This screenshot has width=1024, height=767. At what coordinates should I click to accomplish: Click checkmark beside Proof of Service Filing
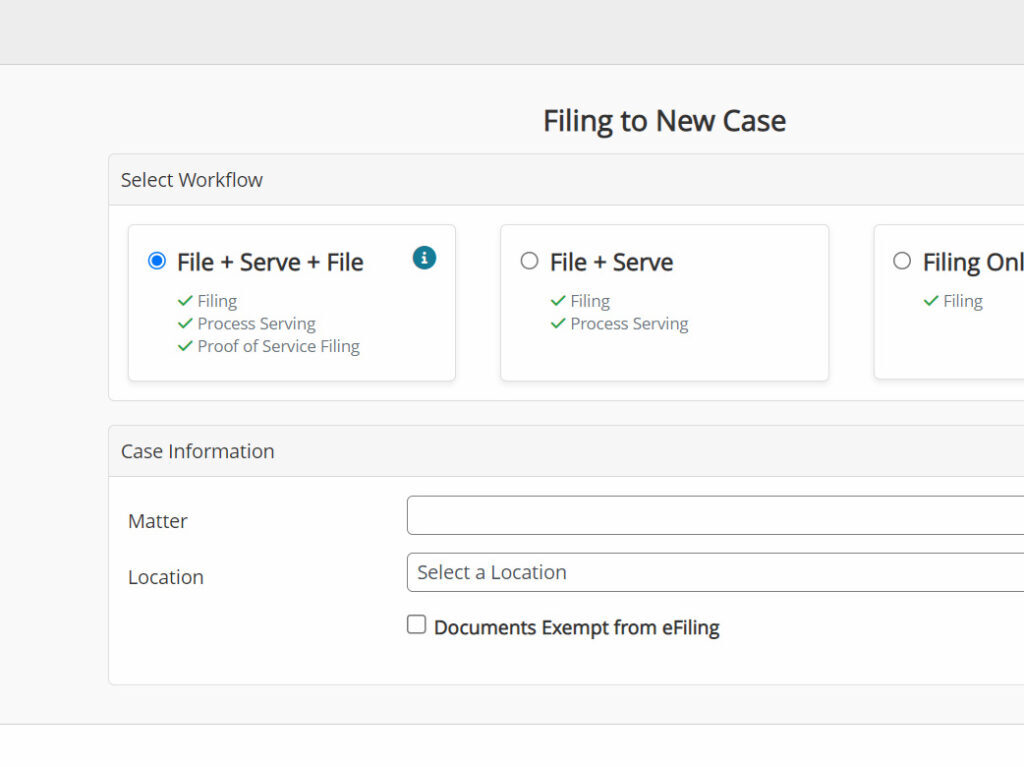(x=185, y=346)
